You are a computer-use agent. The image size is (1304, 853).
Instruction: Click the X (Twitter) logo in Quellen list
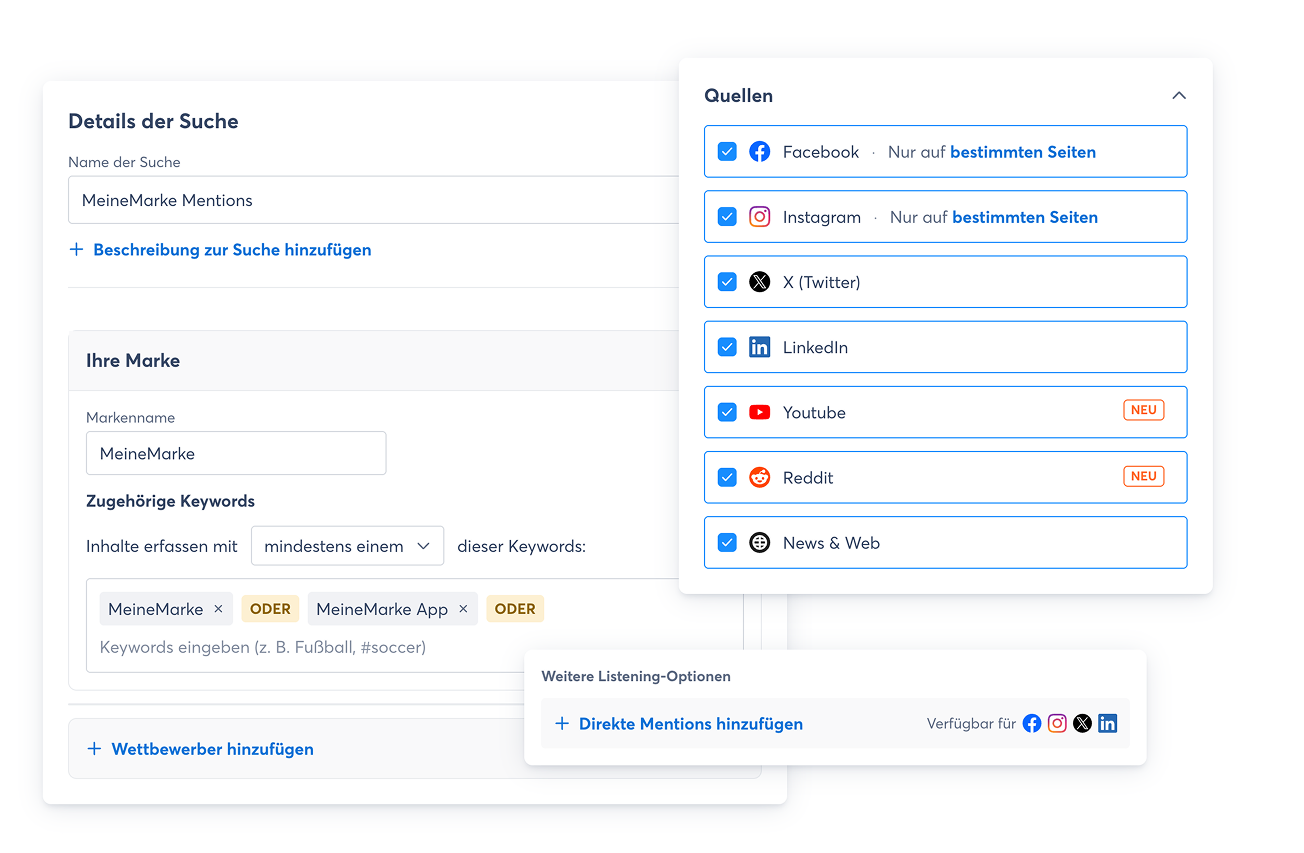[760, 282]
